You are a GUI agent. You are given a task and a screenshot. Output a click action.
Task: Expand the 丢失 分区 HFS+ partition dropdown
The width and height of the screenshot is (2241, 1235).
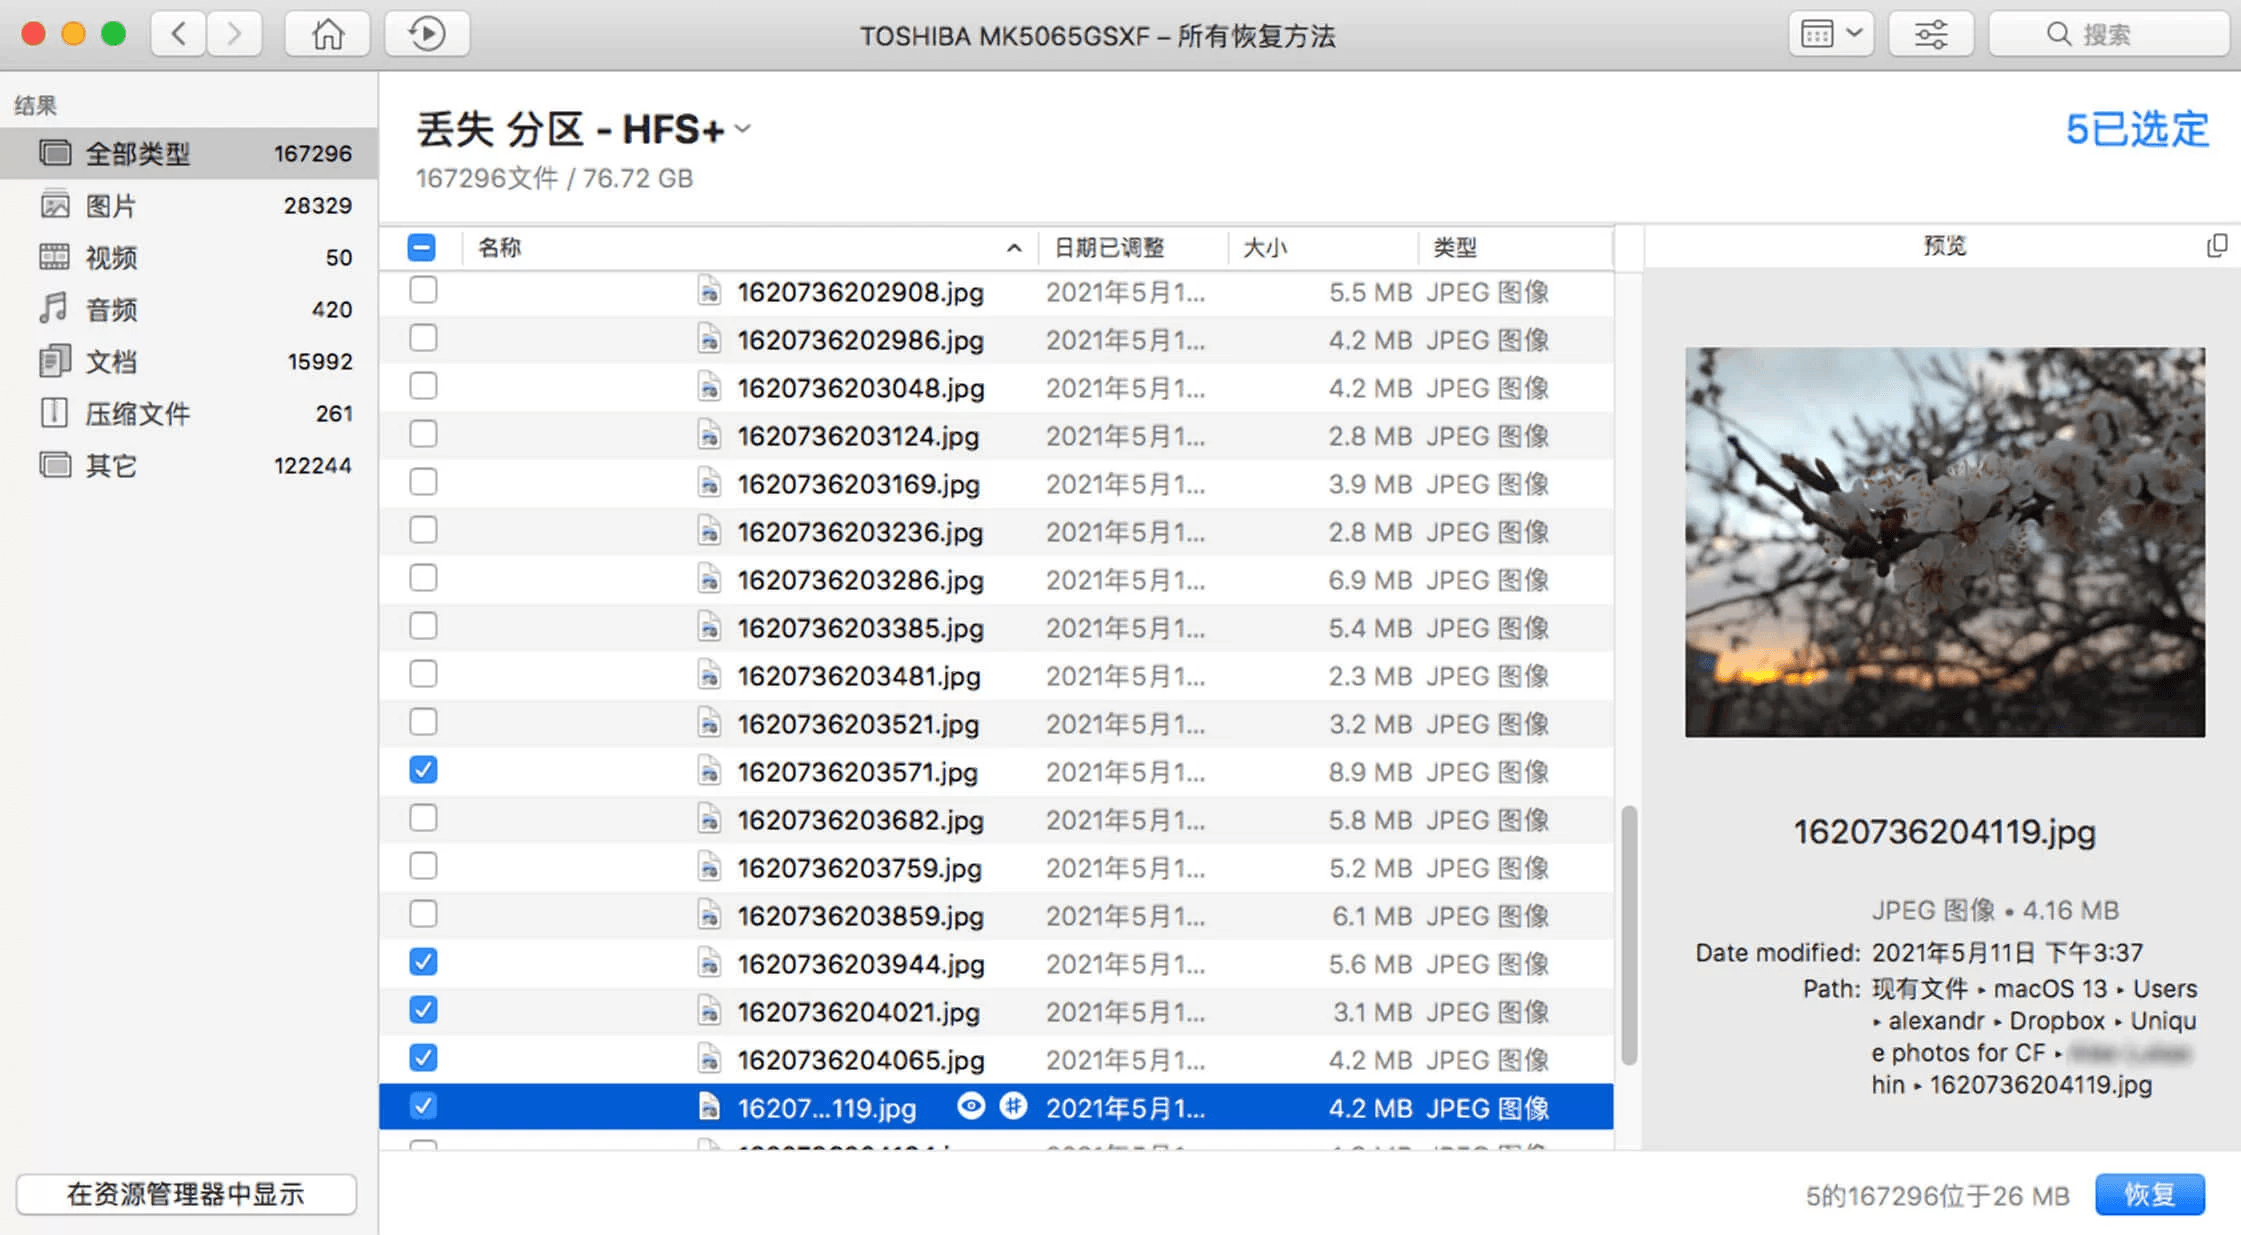click(x=743, y=129)
